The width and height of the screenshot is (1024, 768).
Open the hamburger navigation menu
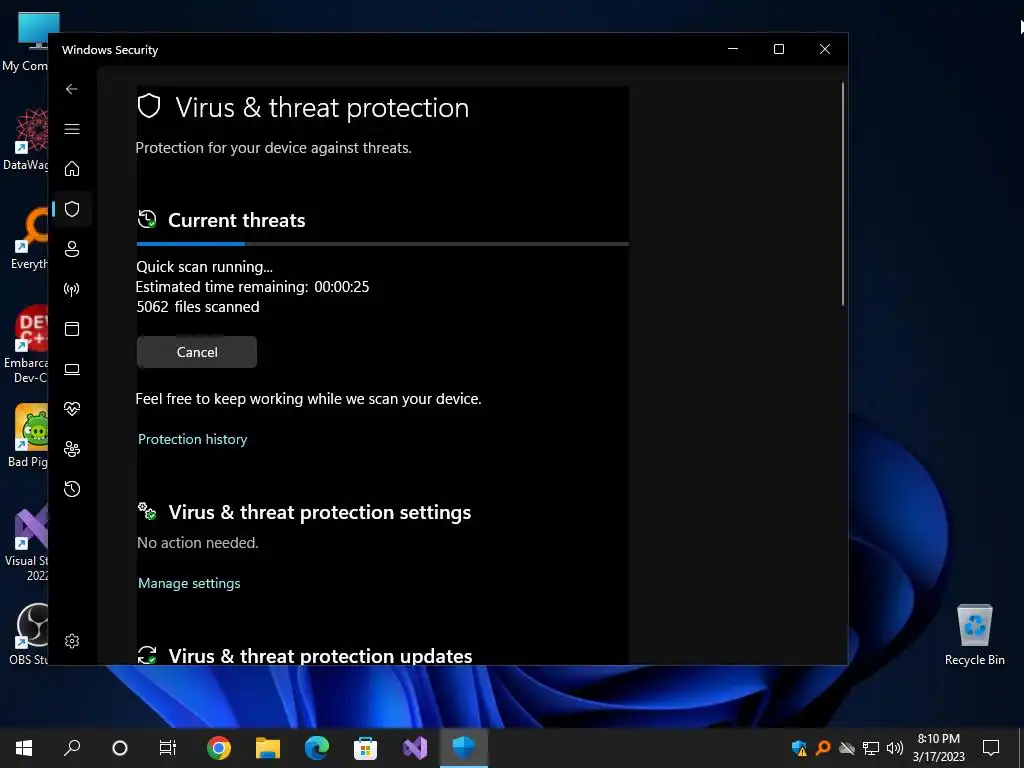point(72,129)
